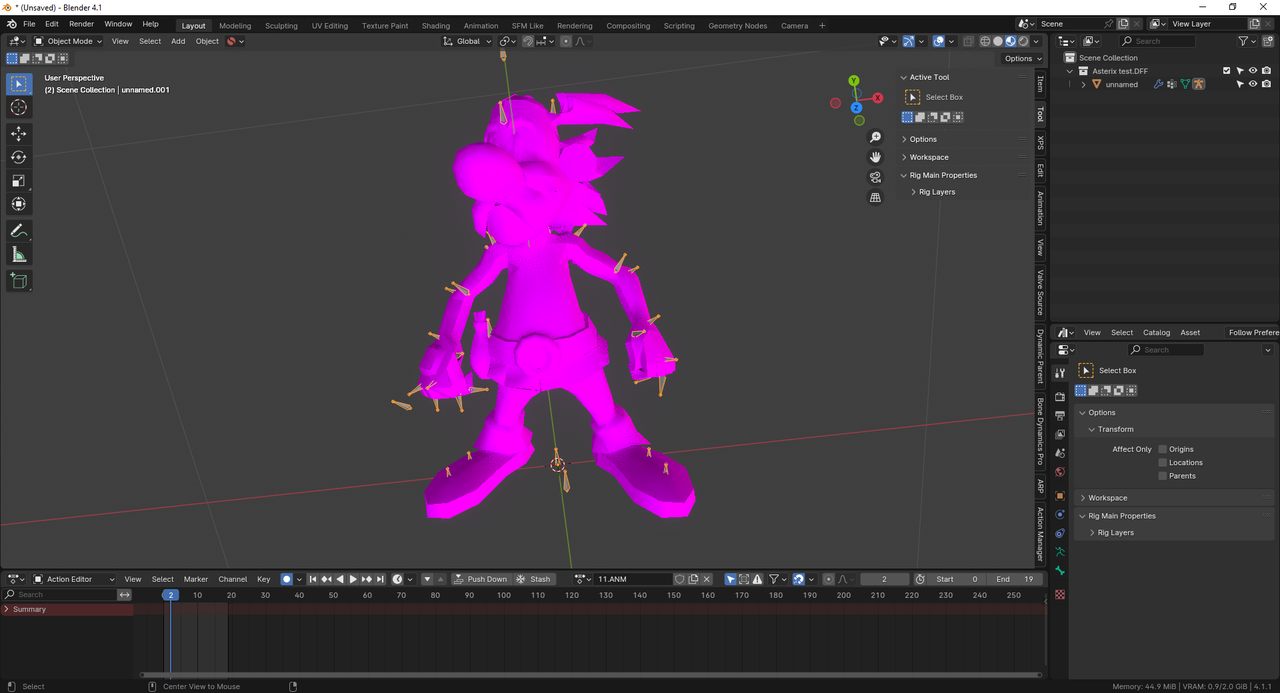Expand Rig Layers in viewport sidebar
The width and height of the screenshot is (1280, 693).
[937, 192]
